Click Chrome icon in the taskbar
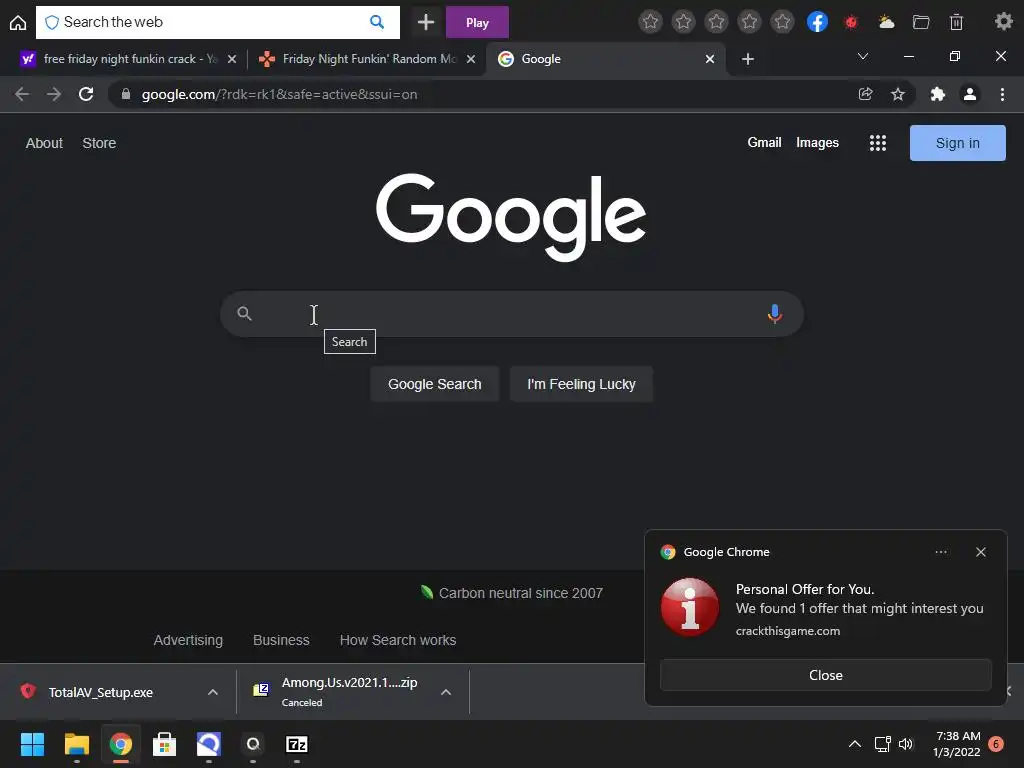The width and height of the screenshot is (1024, 768). (121, 744)
